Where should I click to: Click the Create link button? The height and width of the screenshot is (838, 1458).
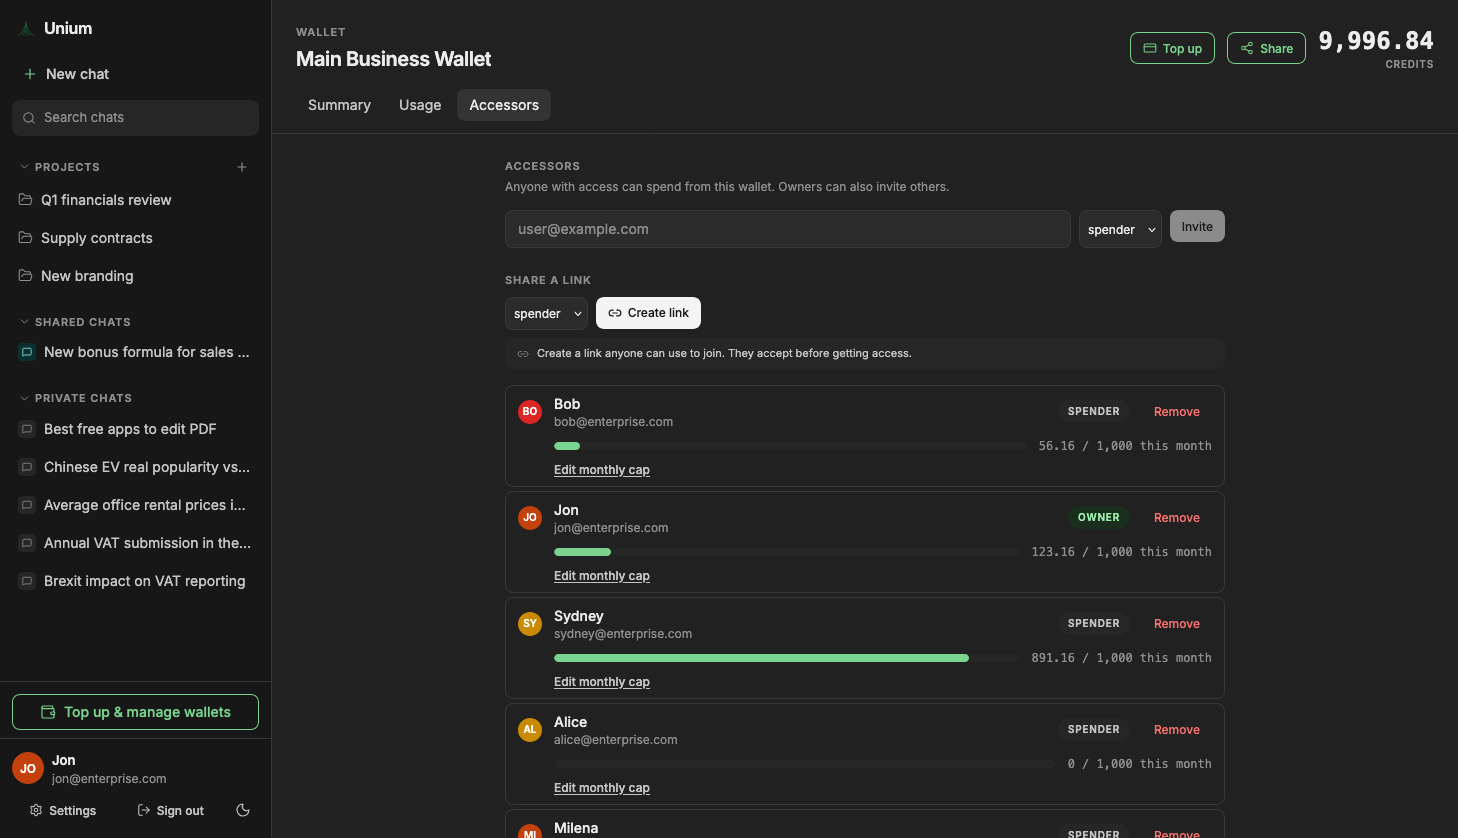(648, 313)
